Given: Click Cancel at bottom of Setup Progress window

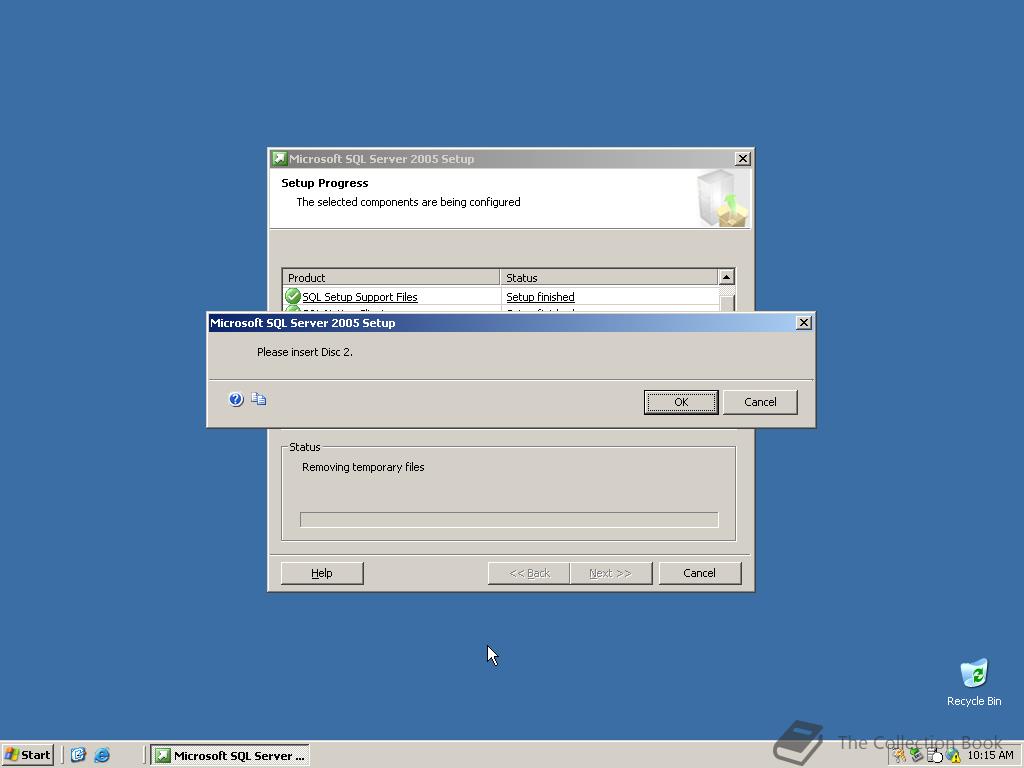Looking at the screenshot, I should pos(699,573).
